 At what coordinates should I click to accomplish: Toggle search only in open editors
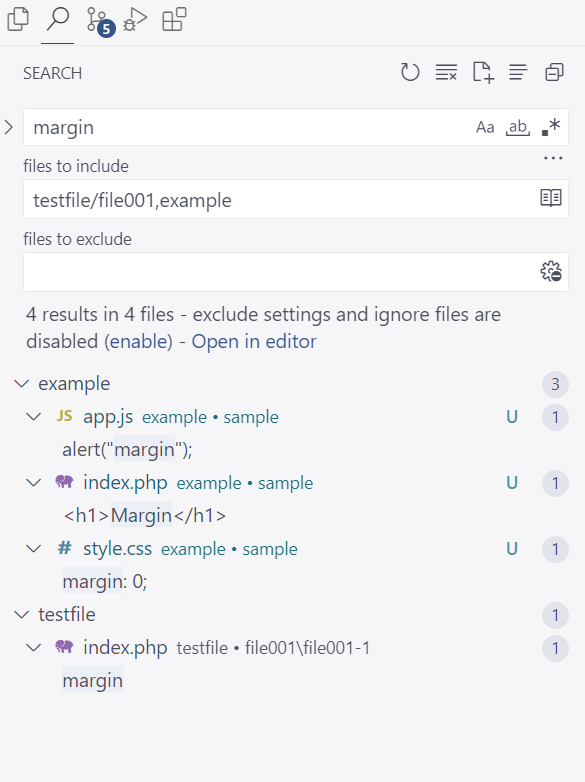[x=551, y=198]
